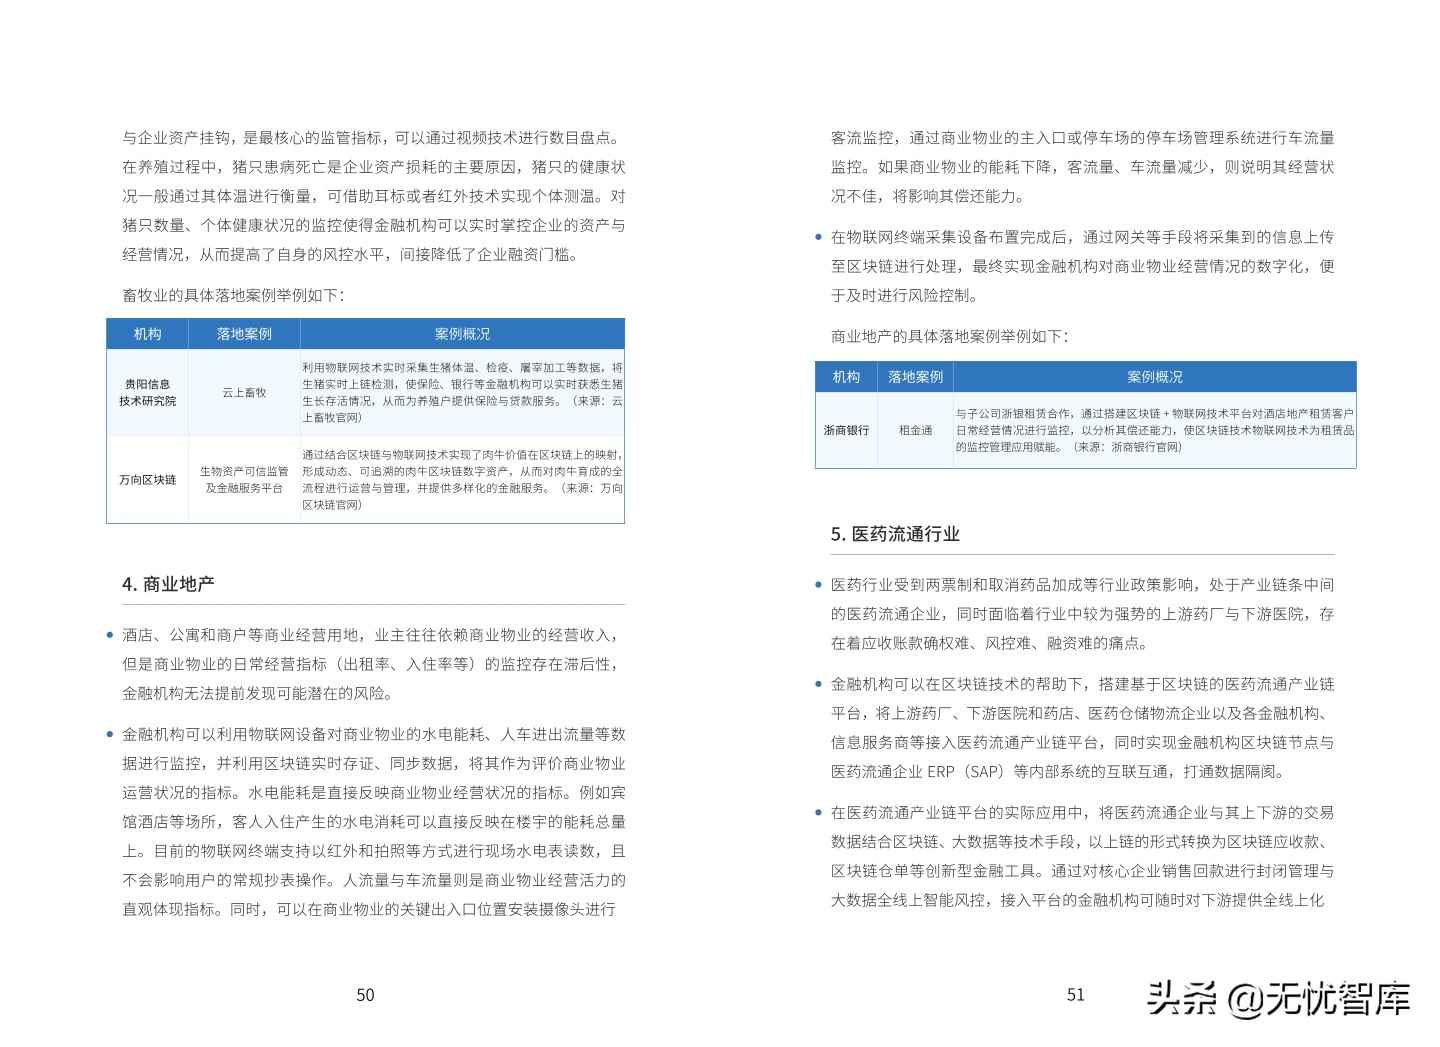Image resolution: width=1440 pixels, height=1047 pixels.
Task: Click '机构' header in real estate table
Action: [x=846, y=377]
